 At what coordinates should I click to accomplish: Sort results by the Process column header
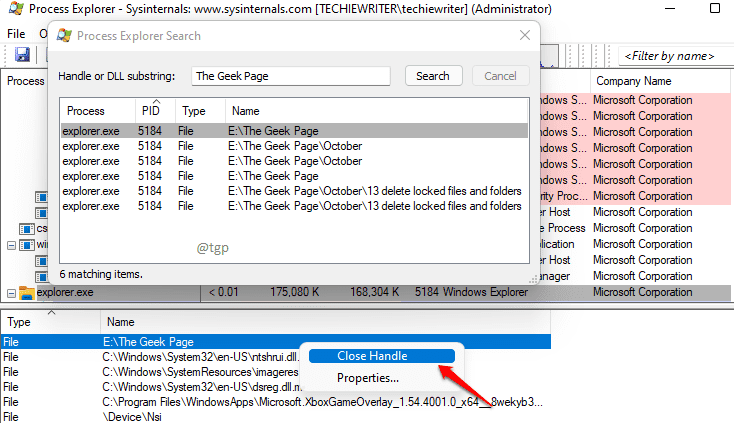(x=97, y=111)
